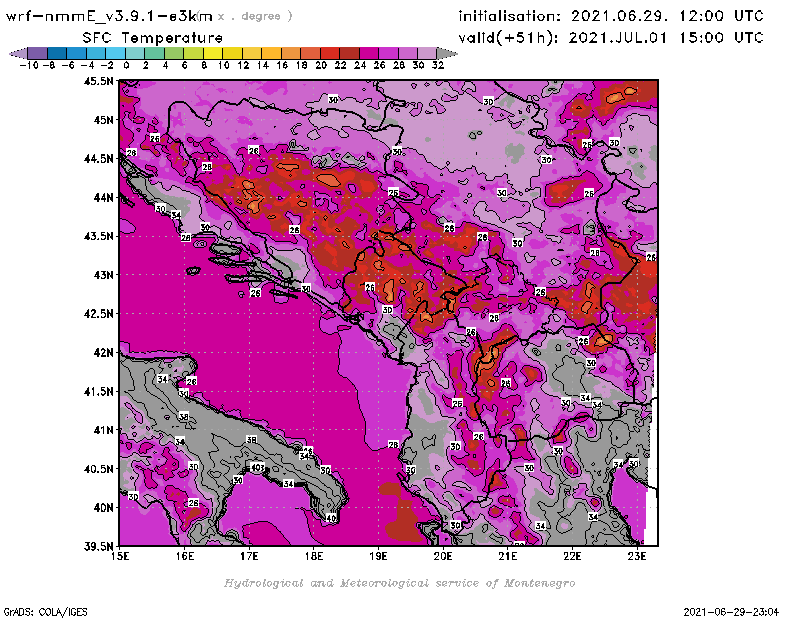
Task: Click the '40N' latitude label
Action: pyautogui.click(x=103, y=508)
